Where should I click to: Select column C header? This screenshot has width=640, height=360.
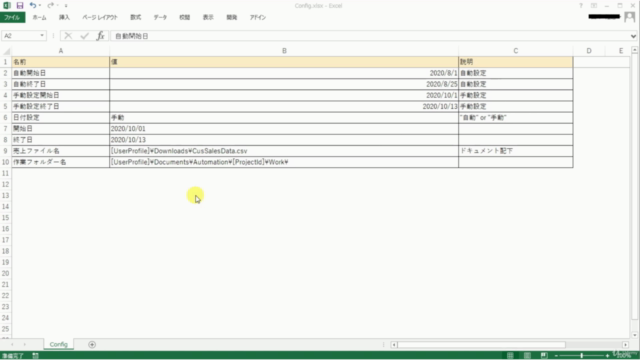516,51
